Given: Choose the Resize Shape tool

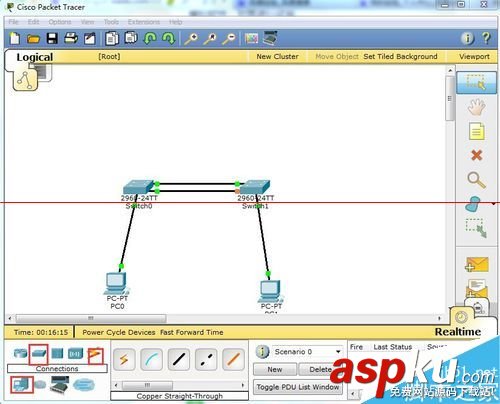Looking at the screenshot, I should [476, 228].
